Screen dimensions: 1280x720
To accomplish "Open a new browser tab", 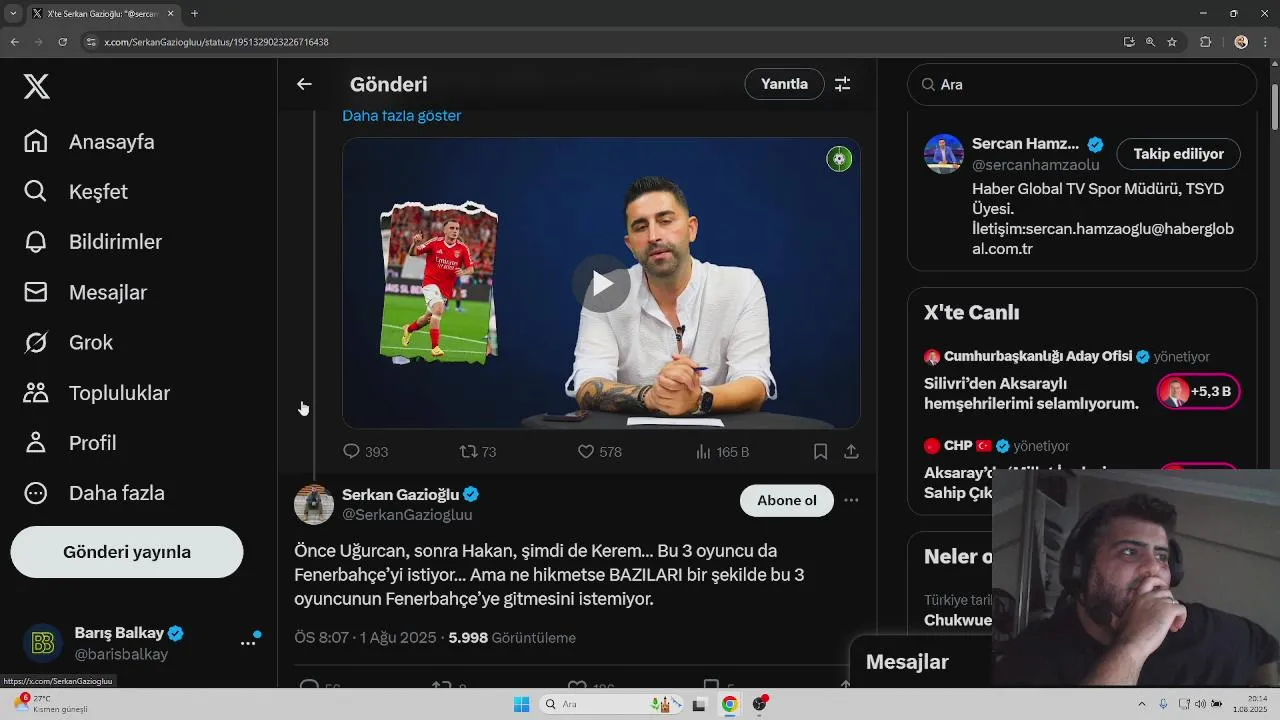I will coord(194,14).
